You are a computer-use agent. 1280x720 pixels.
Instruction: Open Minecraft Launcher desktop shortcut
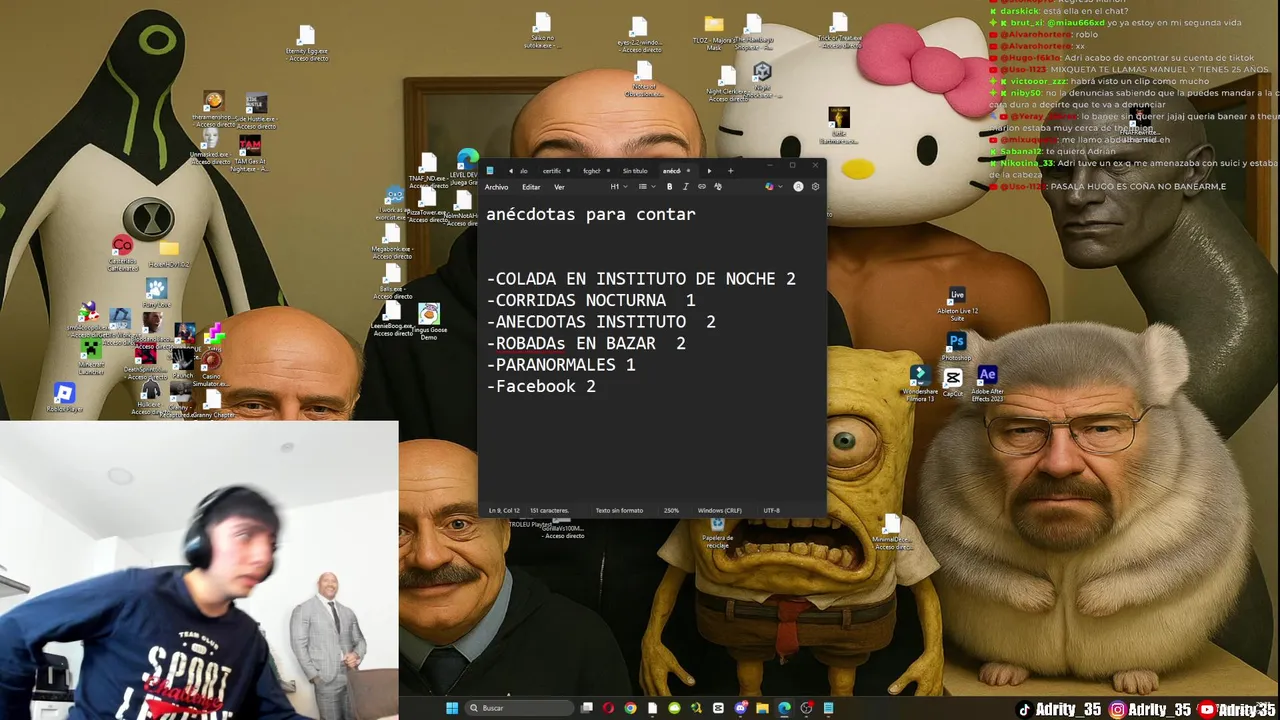pyautogui.click(x=91, y=356)
